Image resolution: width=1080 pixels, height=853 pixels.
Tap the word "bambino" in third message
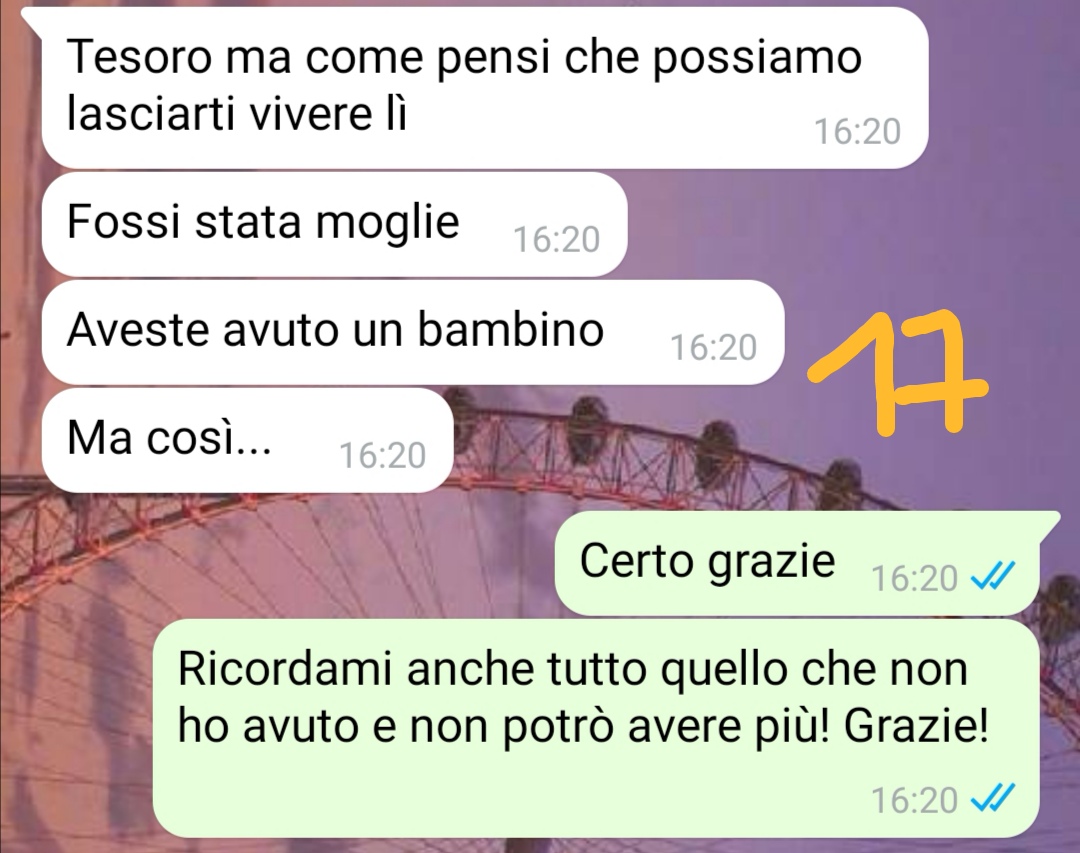tap(510, 329)
